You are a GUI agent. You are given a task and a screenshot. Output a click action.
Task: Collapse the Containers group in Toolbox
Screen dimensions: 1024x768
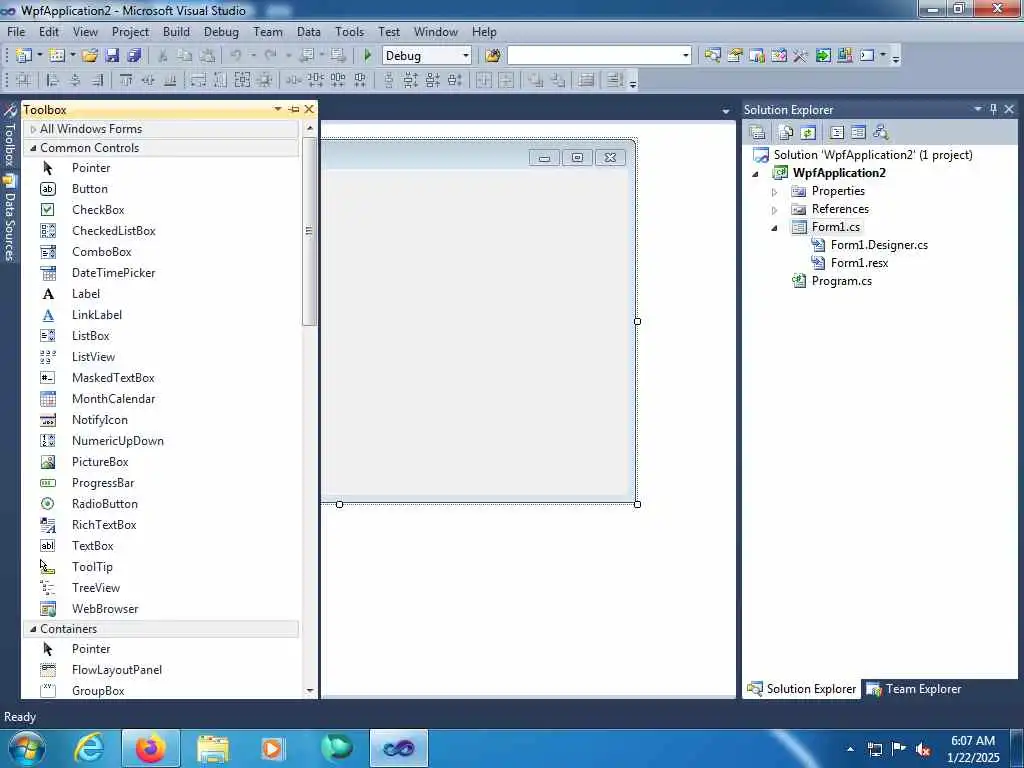(x=33, y=629)
